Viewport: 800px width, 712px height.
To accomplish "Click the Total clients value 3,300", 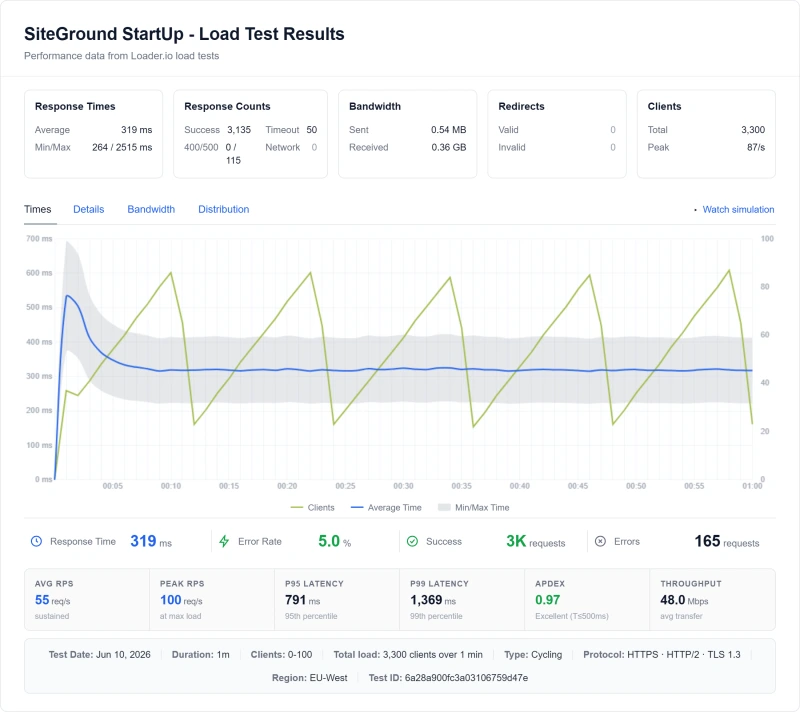I will 753,130.
